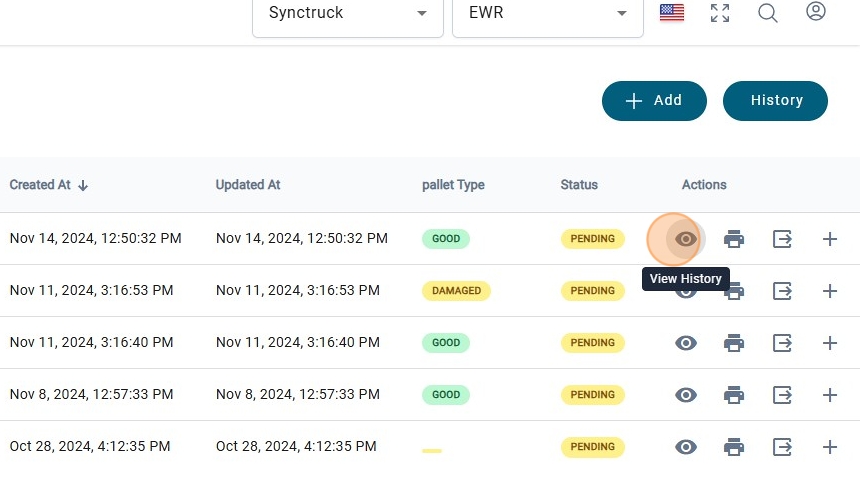Image resolution: width=860 pixels, height=481 pixels.
Task: View history of Nov 14 row
Action: coord(686,239)
